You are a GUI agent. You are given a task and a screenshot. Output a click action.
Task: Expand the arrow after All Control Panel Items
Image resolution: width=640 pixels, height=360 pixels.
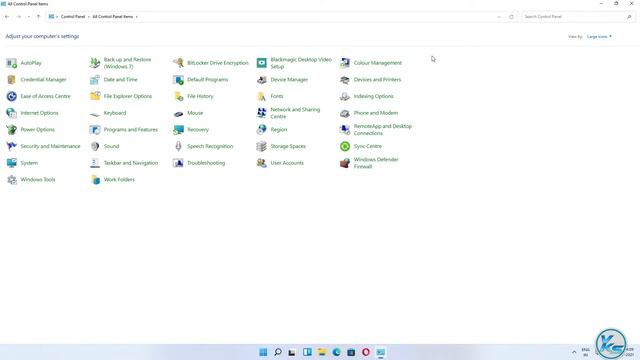(137, 17)
